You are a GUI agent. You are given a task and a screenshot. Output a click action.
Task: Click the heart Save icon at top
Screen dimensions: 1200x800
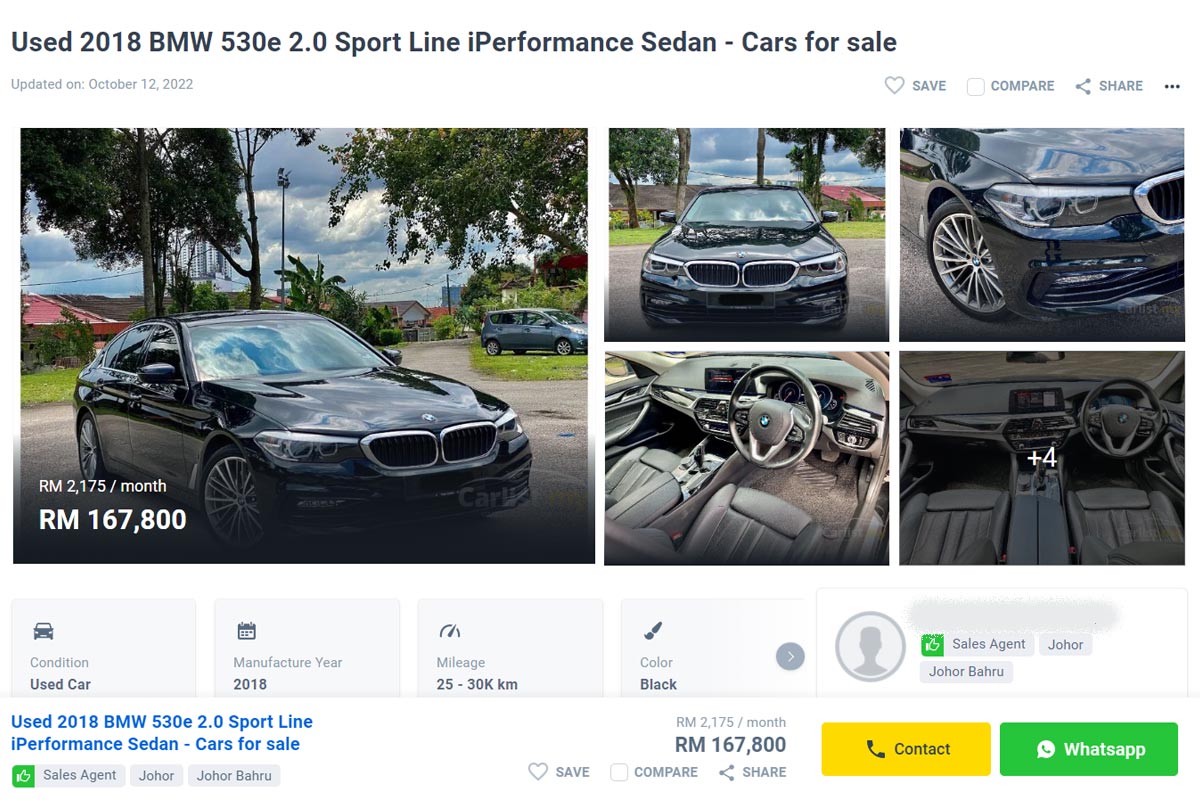point(895,86)
